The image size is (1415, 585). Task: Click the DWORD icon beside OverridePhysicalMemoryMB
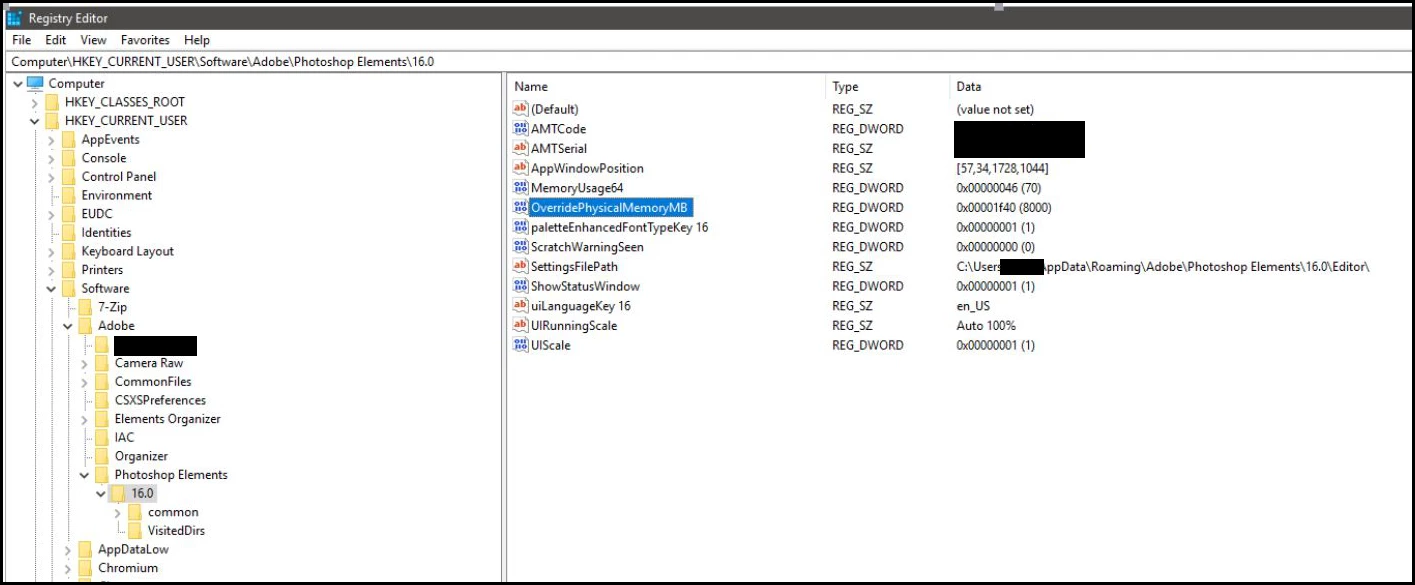pyautogui.click(x=520, y=207)
